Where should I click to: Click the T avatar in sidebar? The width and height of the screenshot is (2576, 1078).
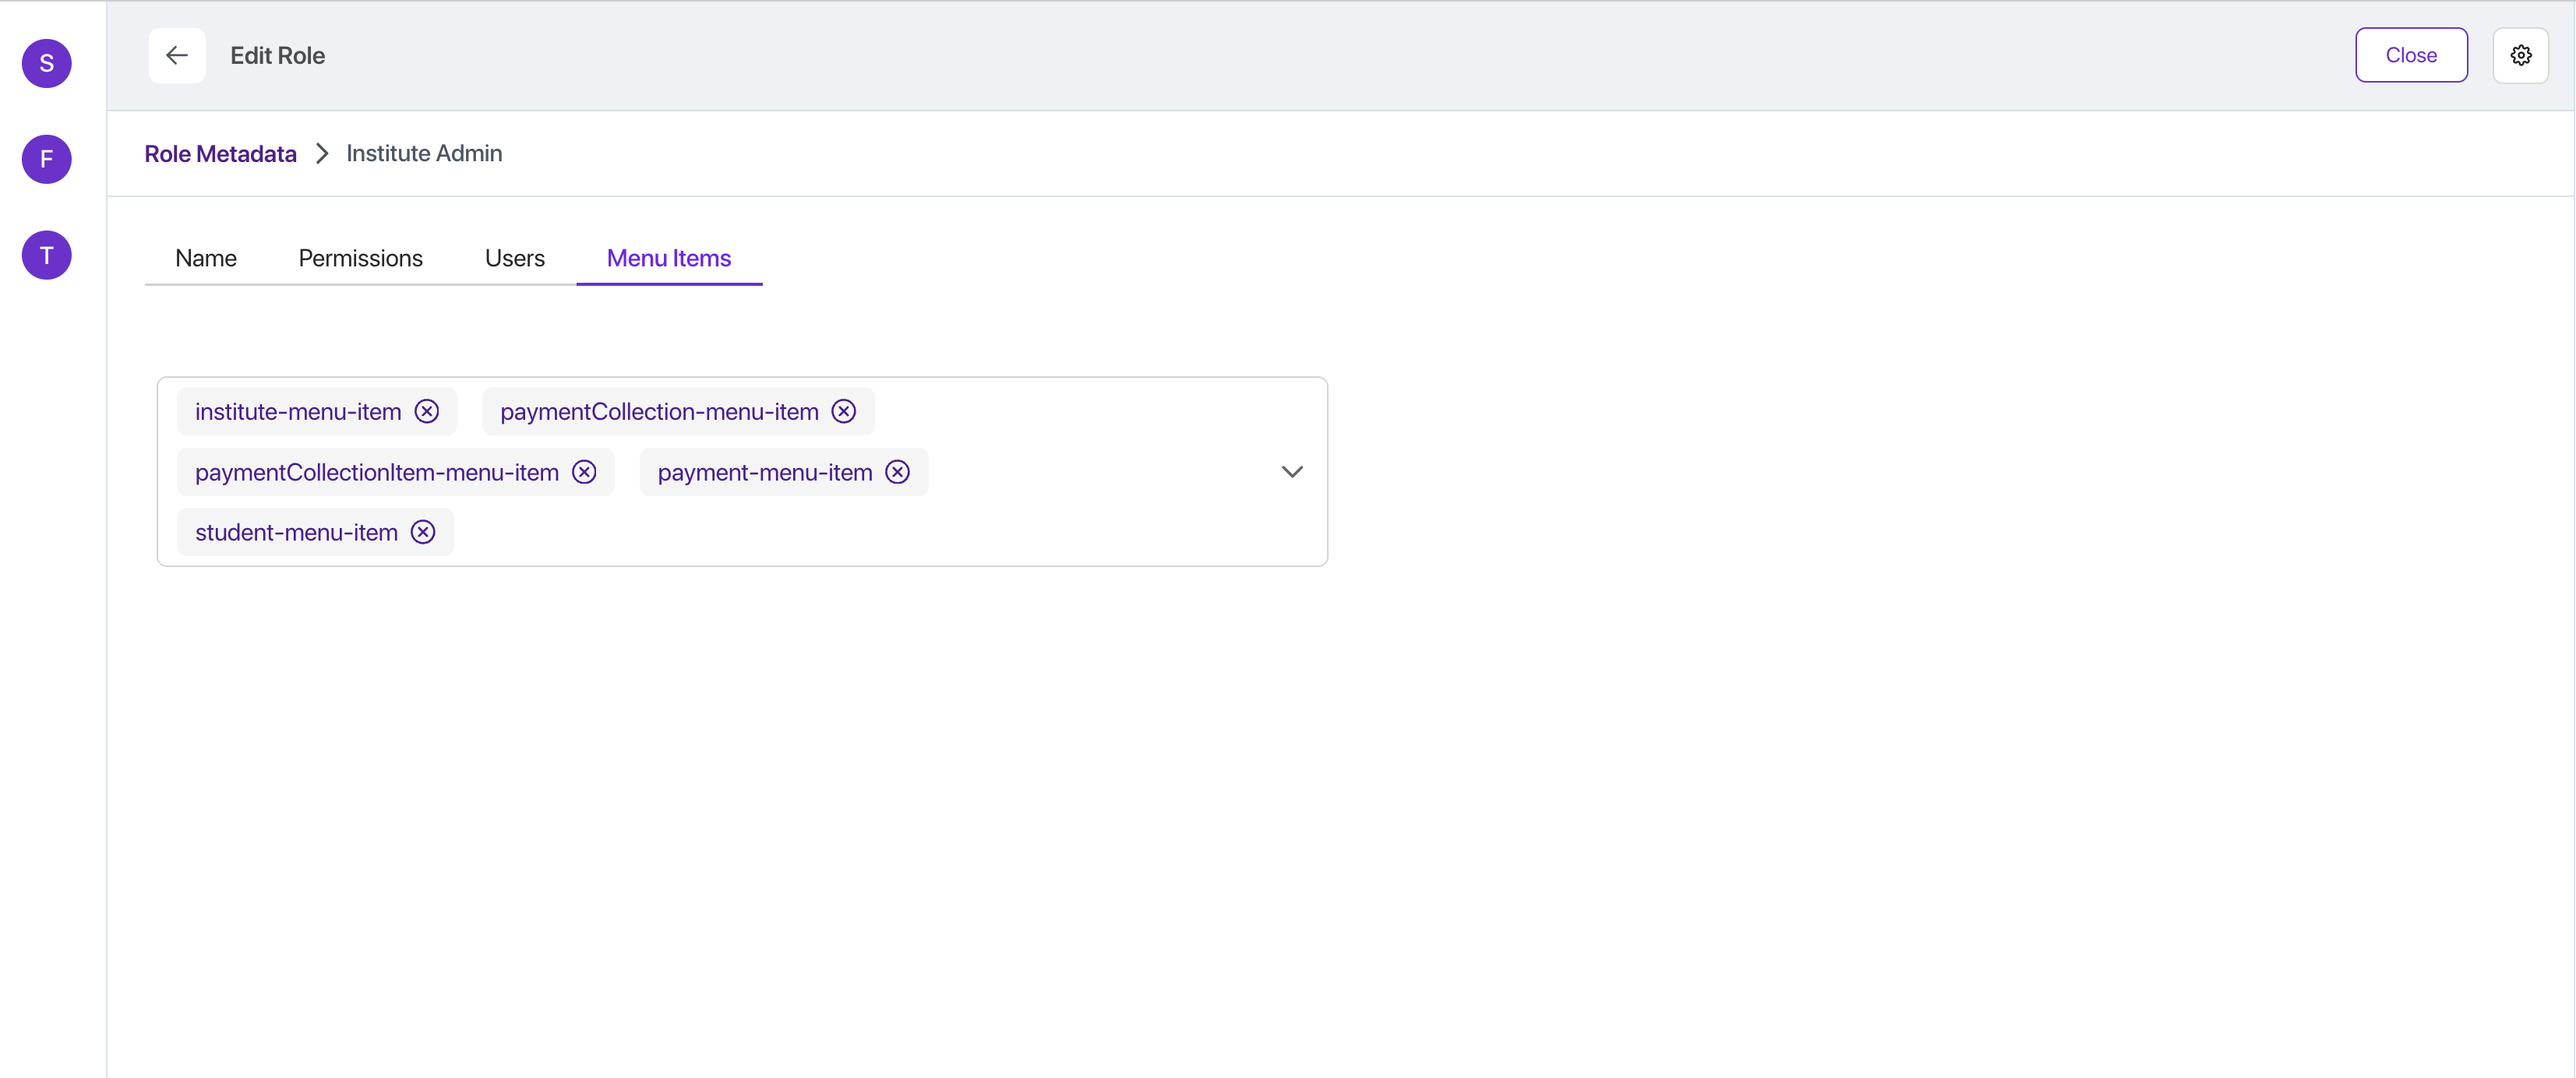tap(47, 256)
